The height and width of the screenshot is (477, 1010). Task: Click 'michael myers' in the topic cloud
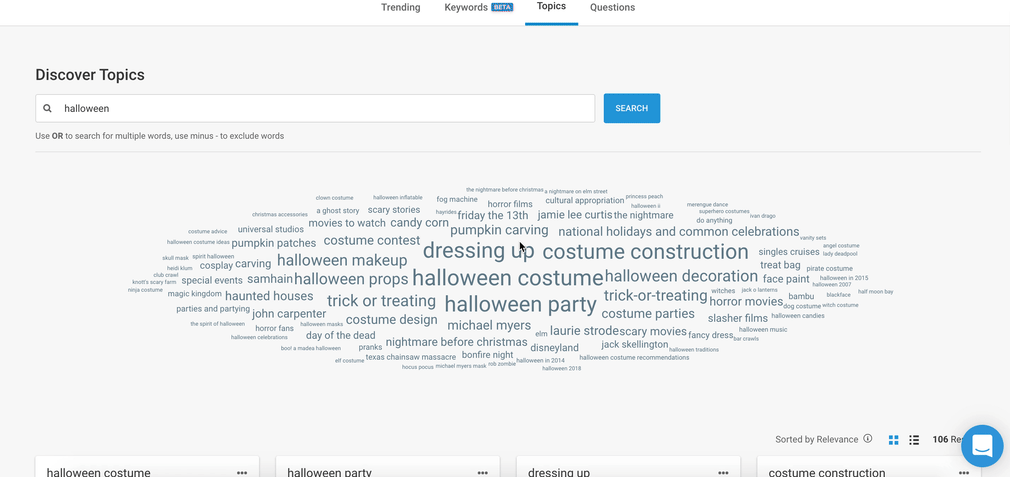pos(489,325)
